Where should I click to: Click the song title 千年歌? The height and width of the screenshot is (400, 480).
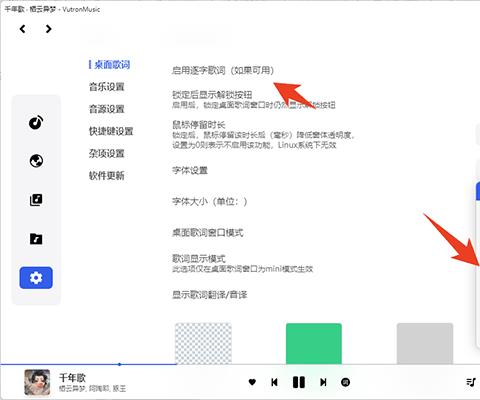point(72,378)
